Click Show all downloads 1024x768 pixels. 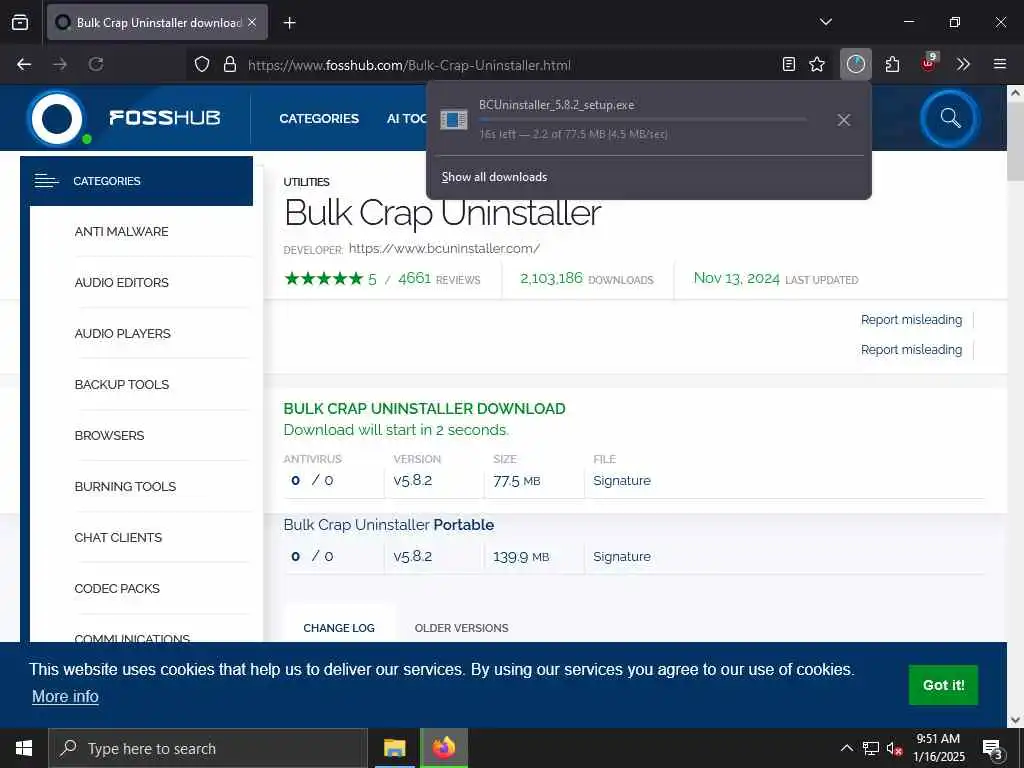coord(494,177)
